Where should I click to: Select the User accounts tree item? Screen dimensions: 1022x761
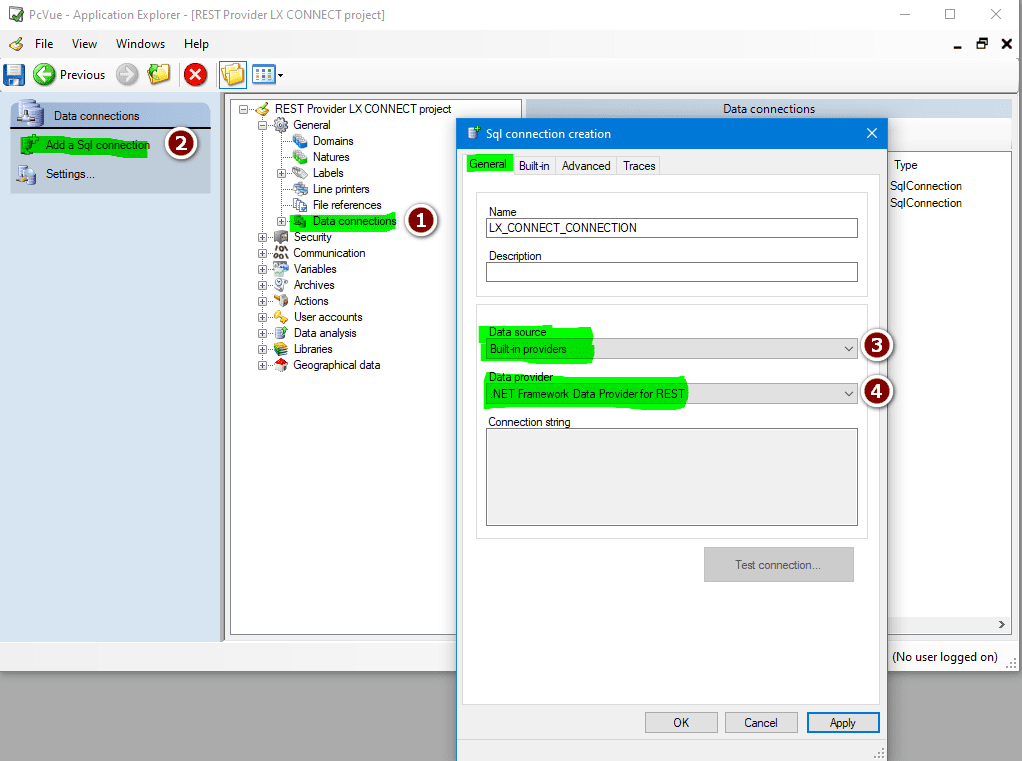(x=328, y=317)
